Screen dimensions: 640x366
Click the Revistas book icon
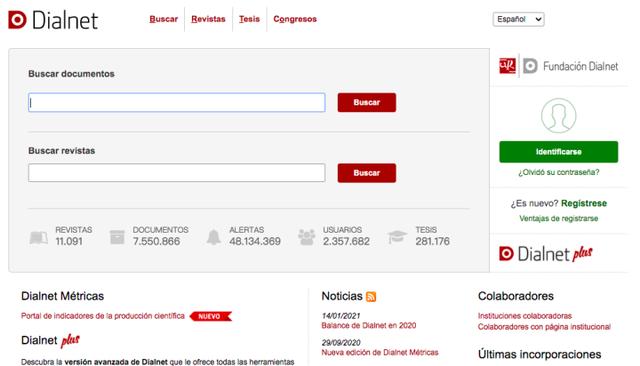coord(39,237)
